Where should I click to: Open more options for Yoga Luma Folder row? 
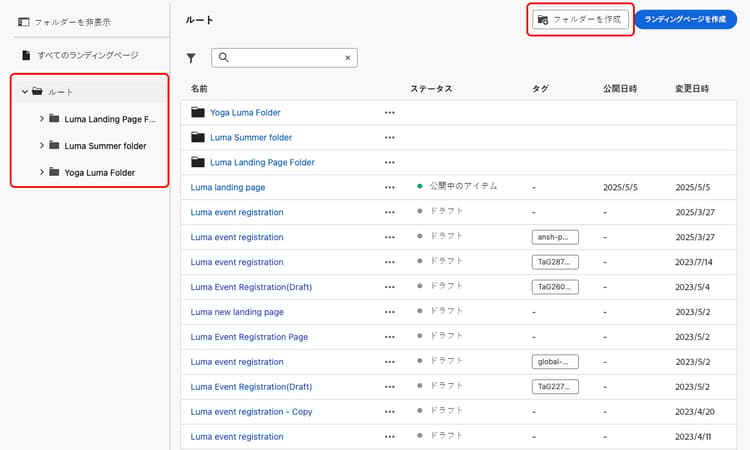(x=390, y=113)
